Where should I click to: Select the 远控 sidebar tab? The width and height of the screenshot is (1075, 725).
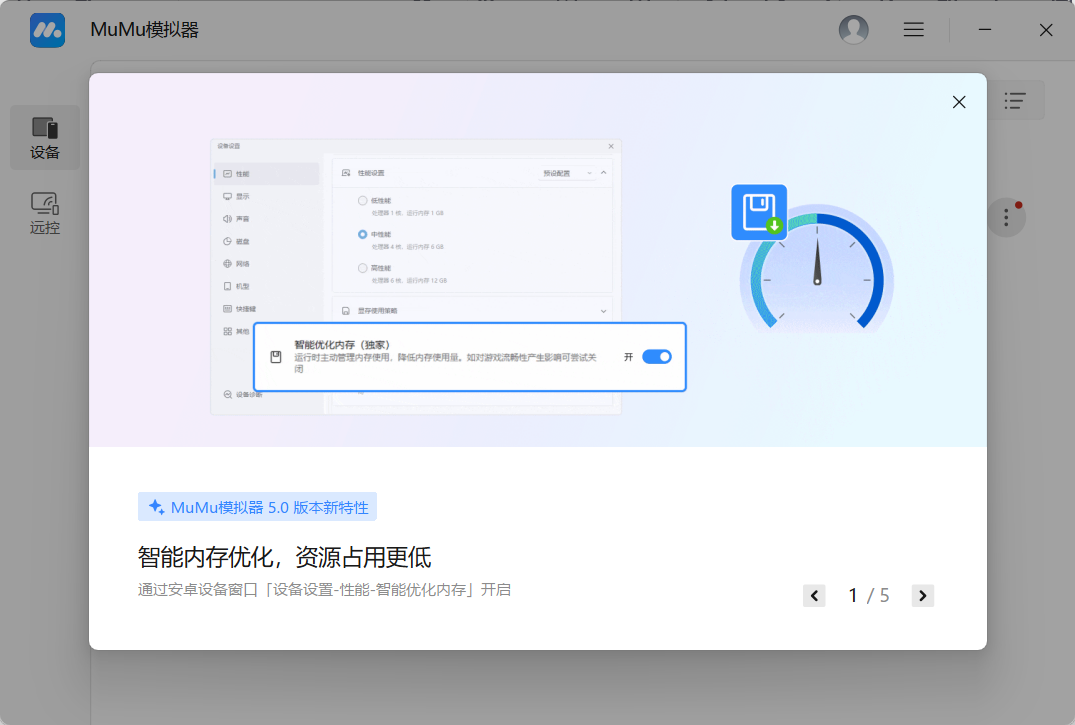pos(45,213)
